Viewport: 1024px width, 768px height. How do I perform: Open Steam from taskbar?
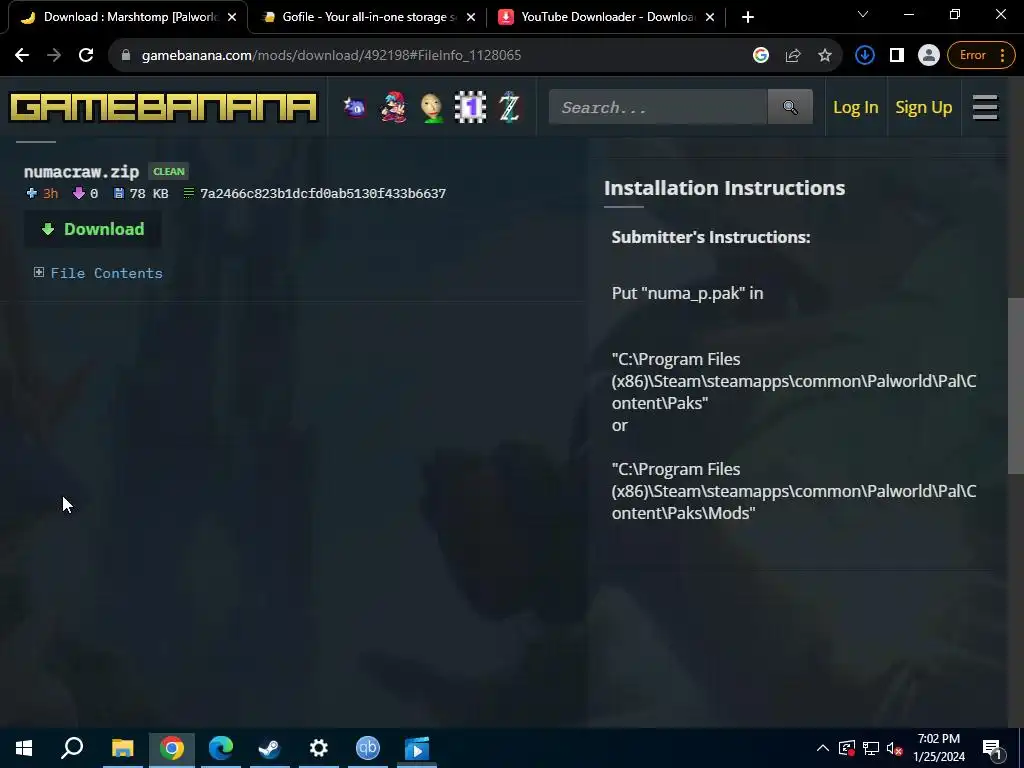coord(270,748)
